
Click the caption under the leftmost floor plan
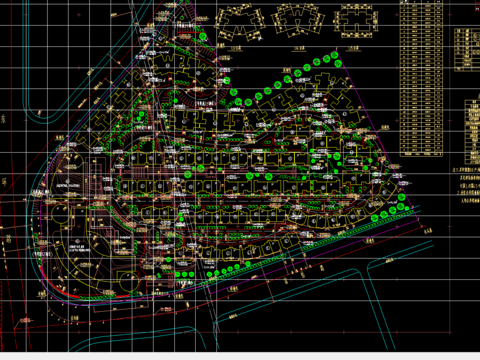point(236,49)
